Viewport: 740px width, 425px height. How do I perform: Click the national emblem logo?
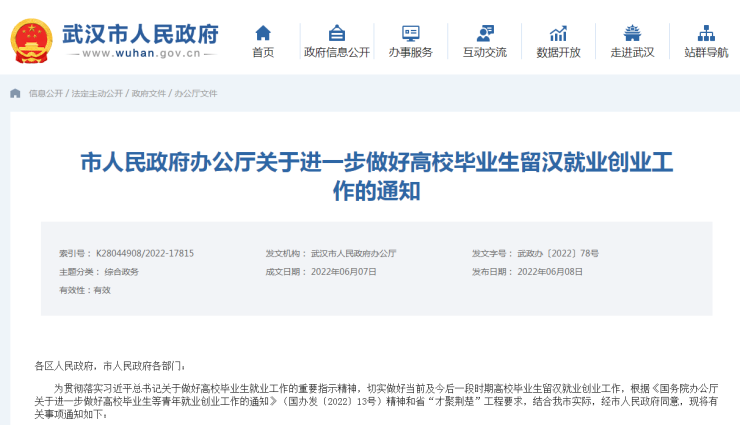(x=31, y=41)
